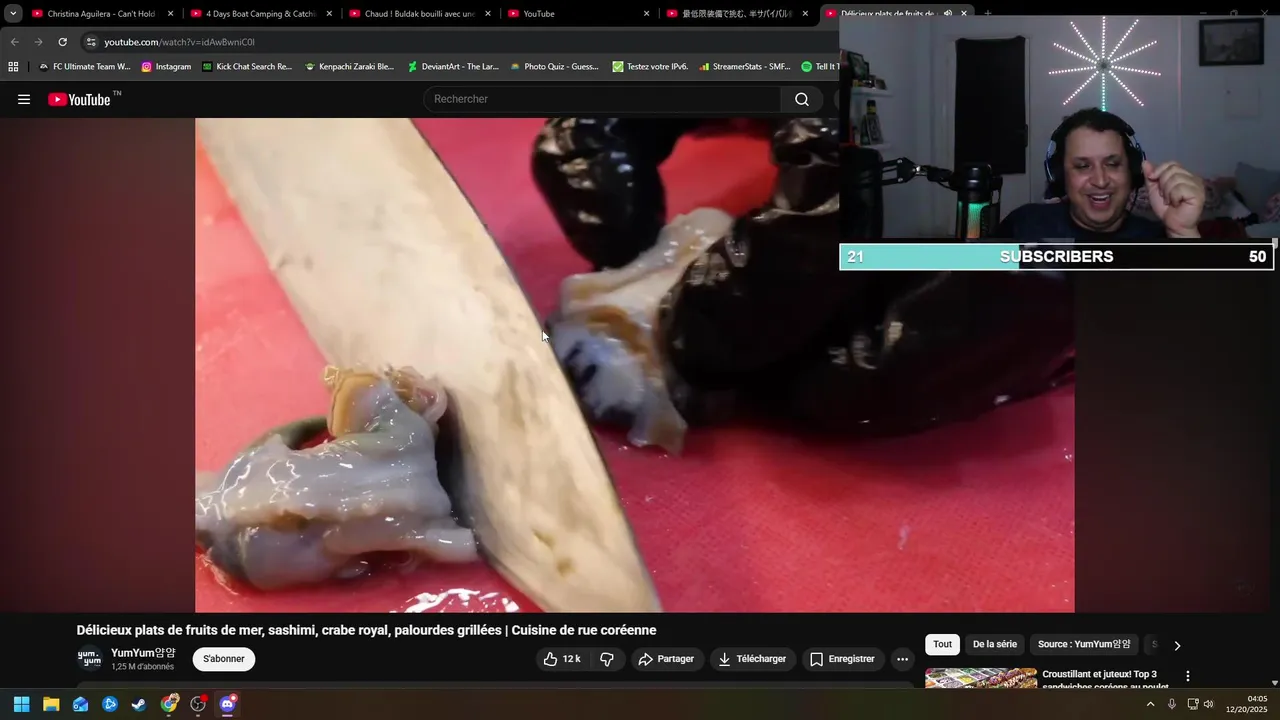Close the Chaud ! Buldak tab

[x=488, y=14]
